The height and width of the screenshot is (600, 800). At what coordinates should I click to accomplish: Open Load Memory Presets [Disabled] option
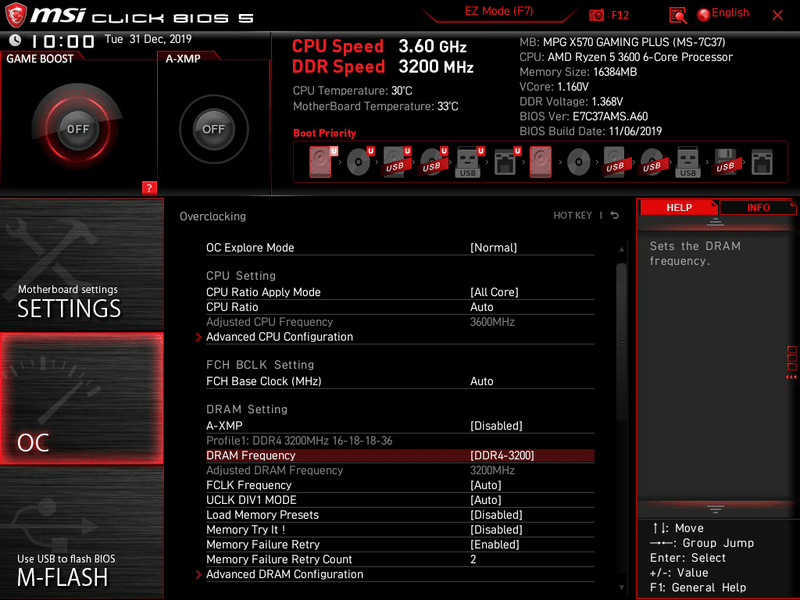(x=496, y=514)
